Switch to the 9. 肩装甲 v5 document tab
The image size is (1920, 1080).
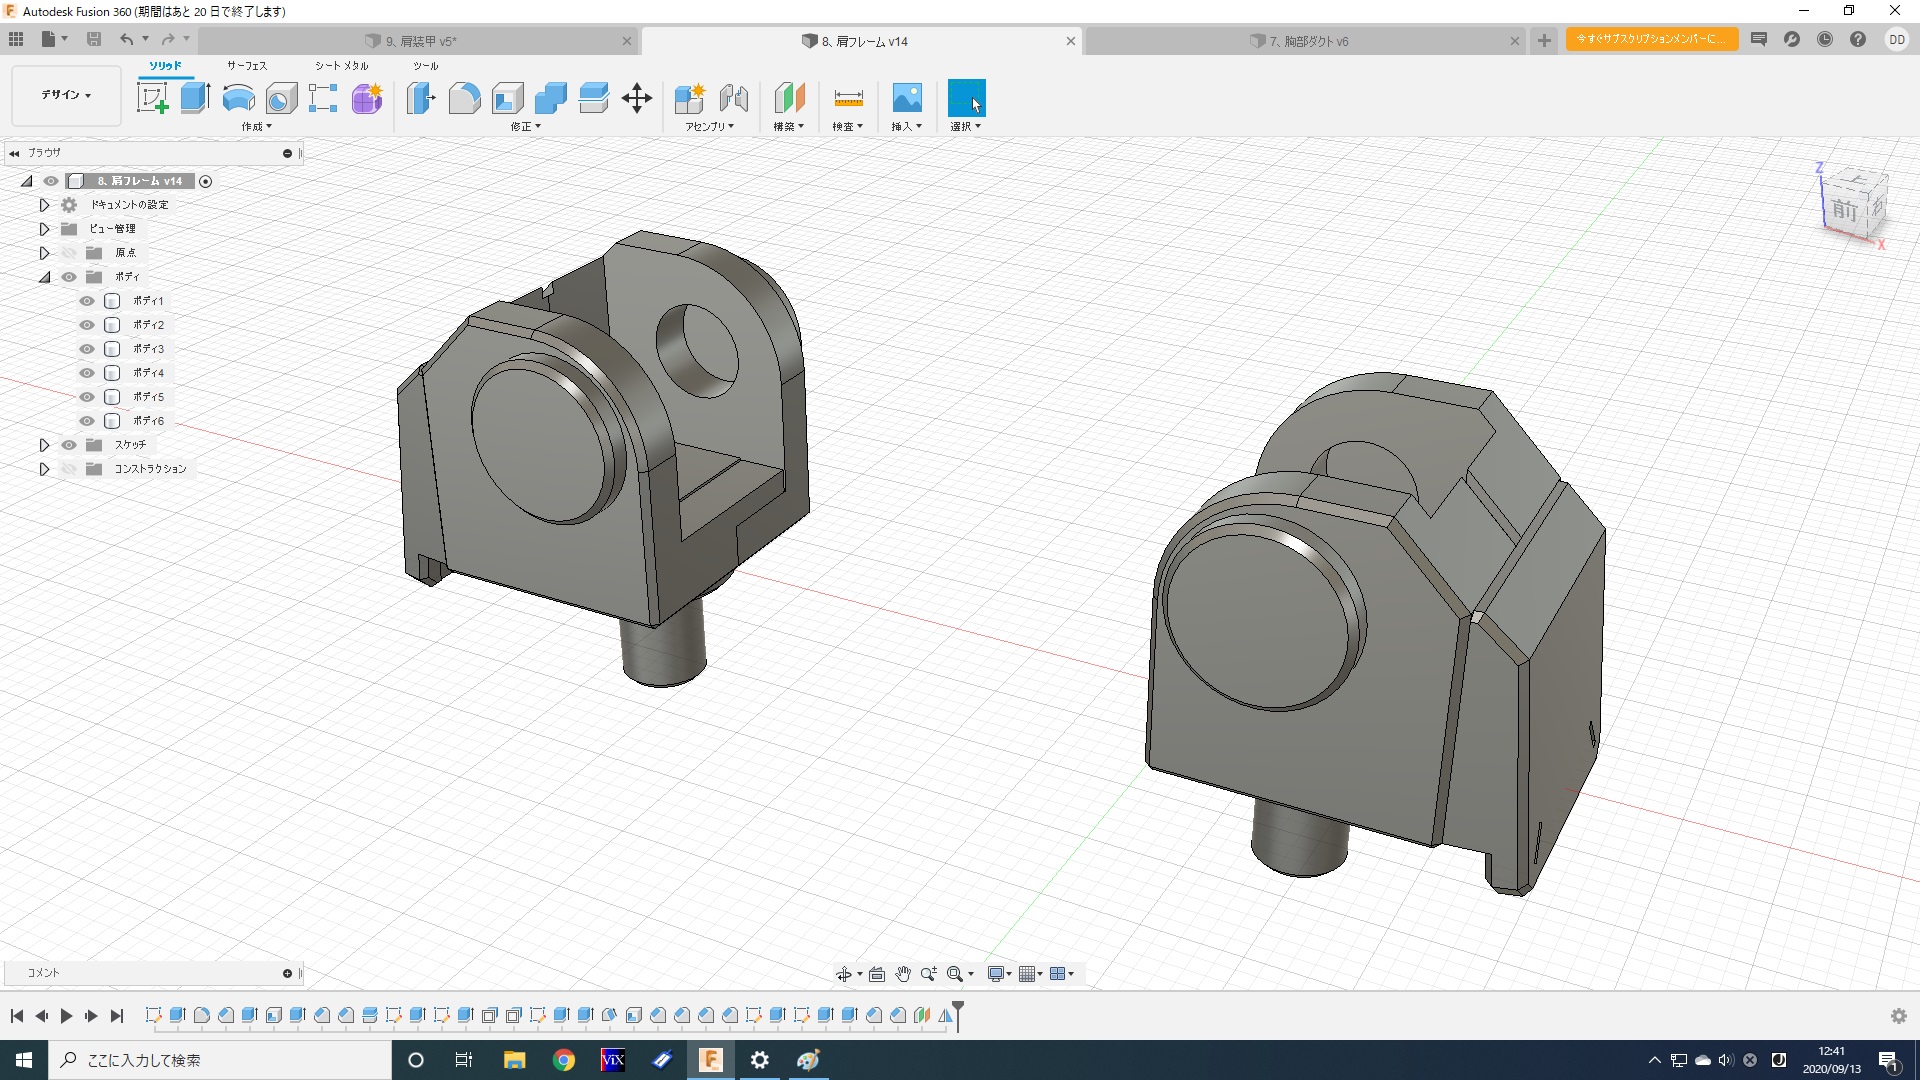click(x=420, y=41)
